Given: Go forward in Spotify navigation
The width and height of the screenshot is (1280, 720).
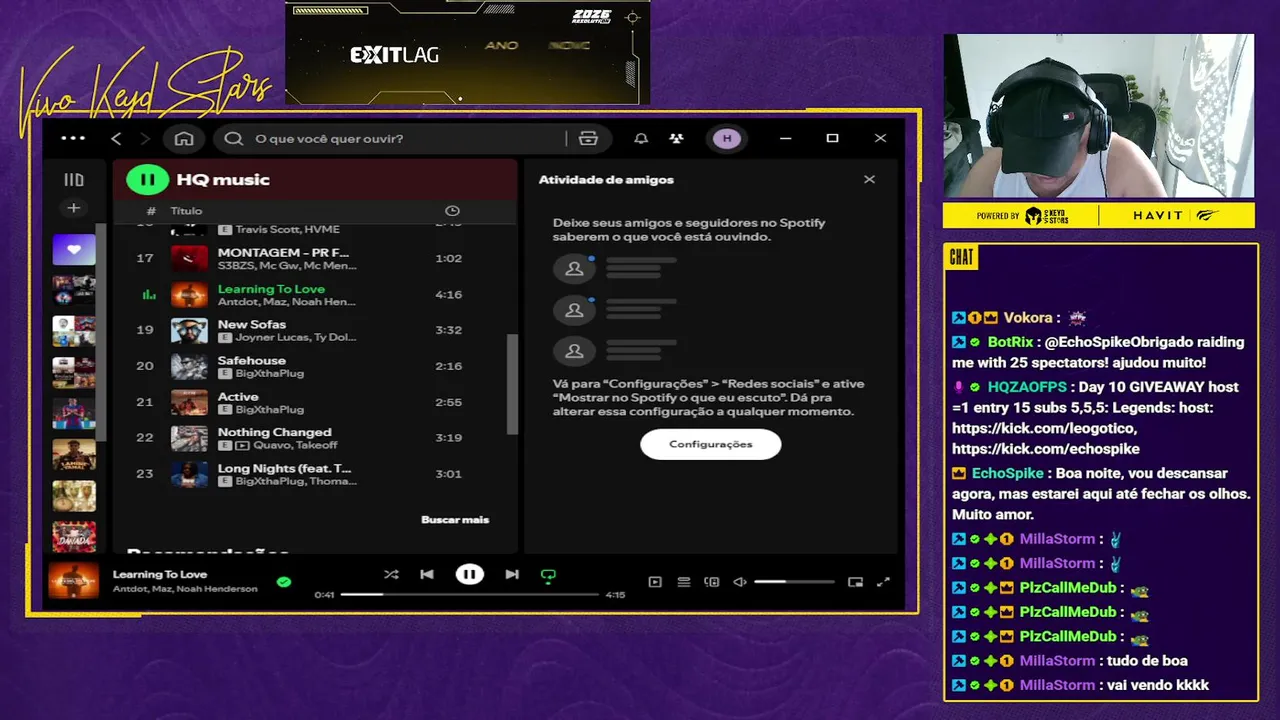Looking at the screenshot, I should (x=144, y=138).
